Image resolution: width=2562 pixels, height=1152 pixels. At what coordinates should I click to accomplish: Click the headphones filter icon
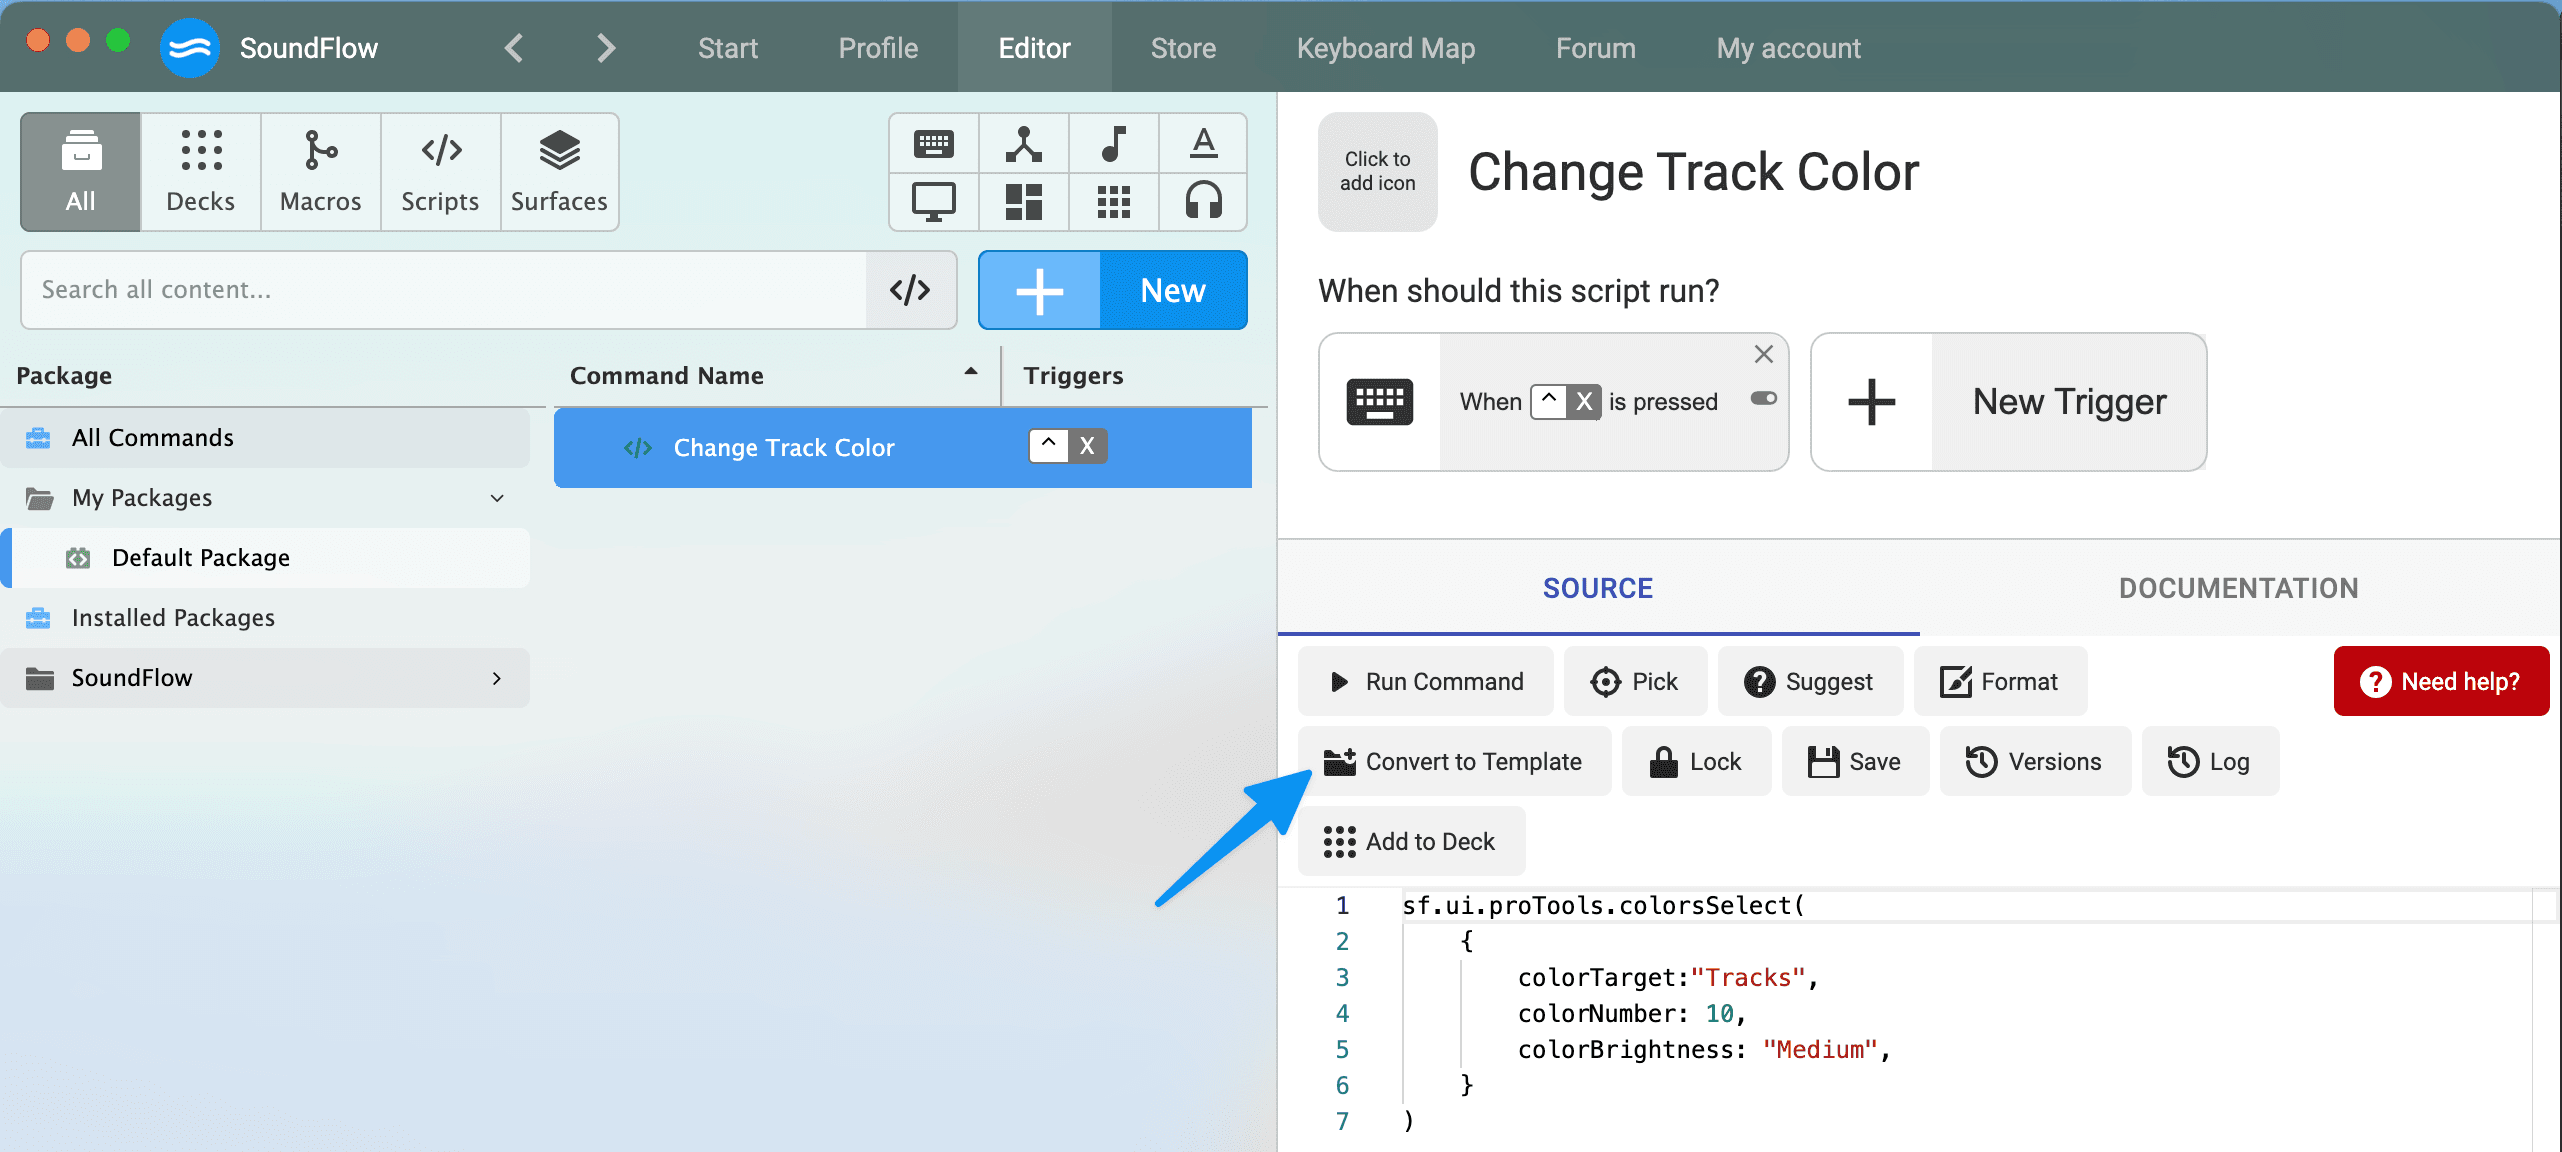coord(1204,201)
